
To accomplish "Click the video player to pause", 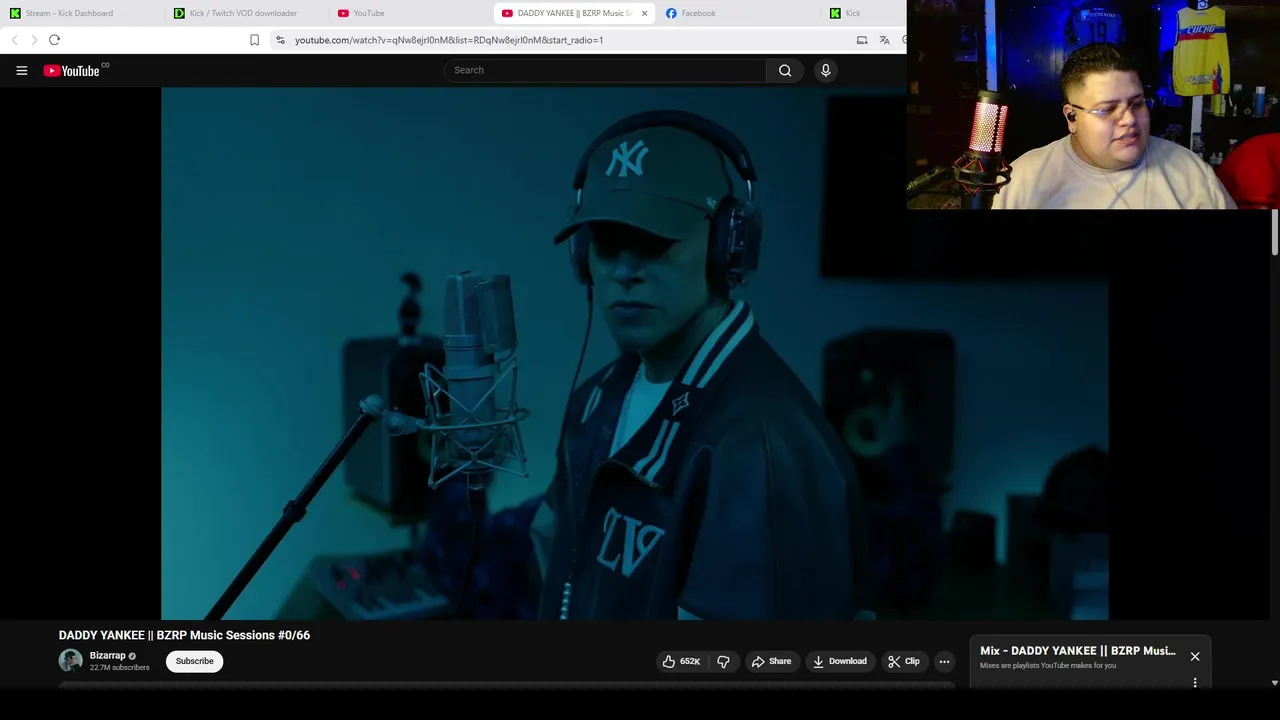I will tap(634, 353).
